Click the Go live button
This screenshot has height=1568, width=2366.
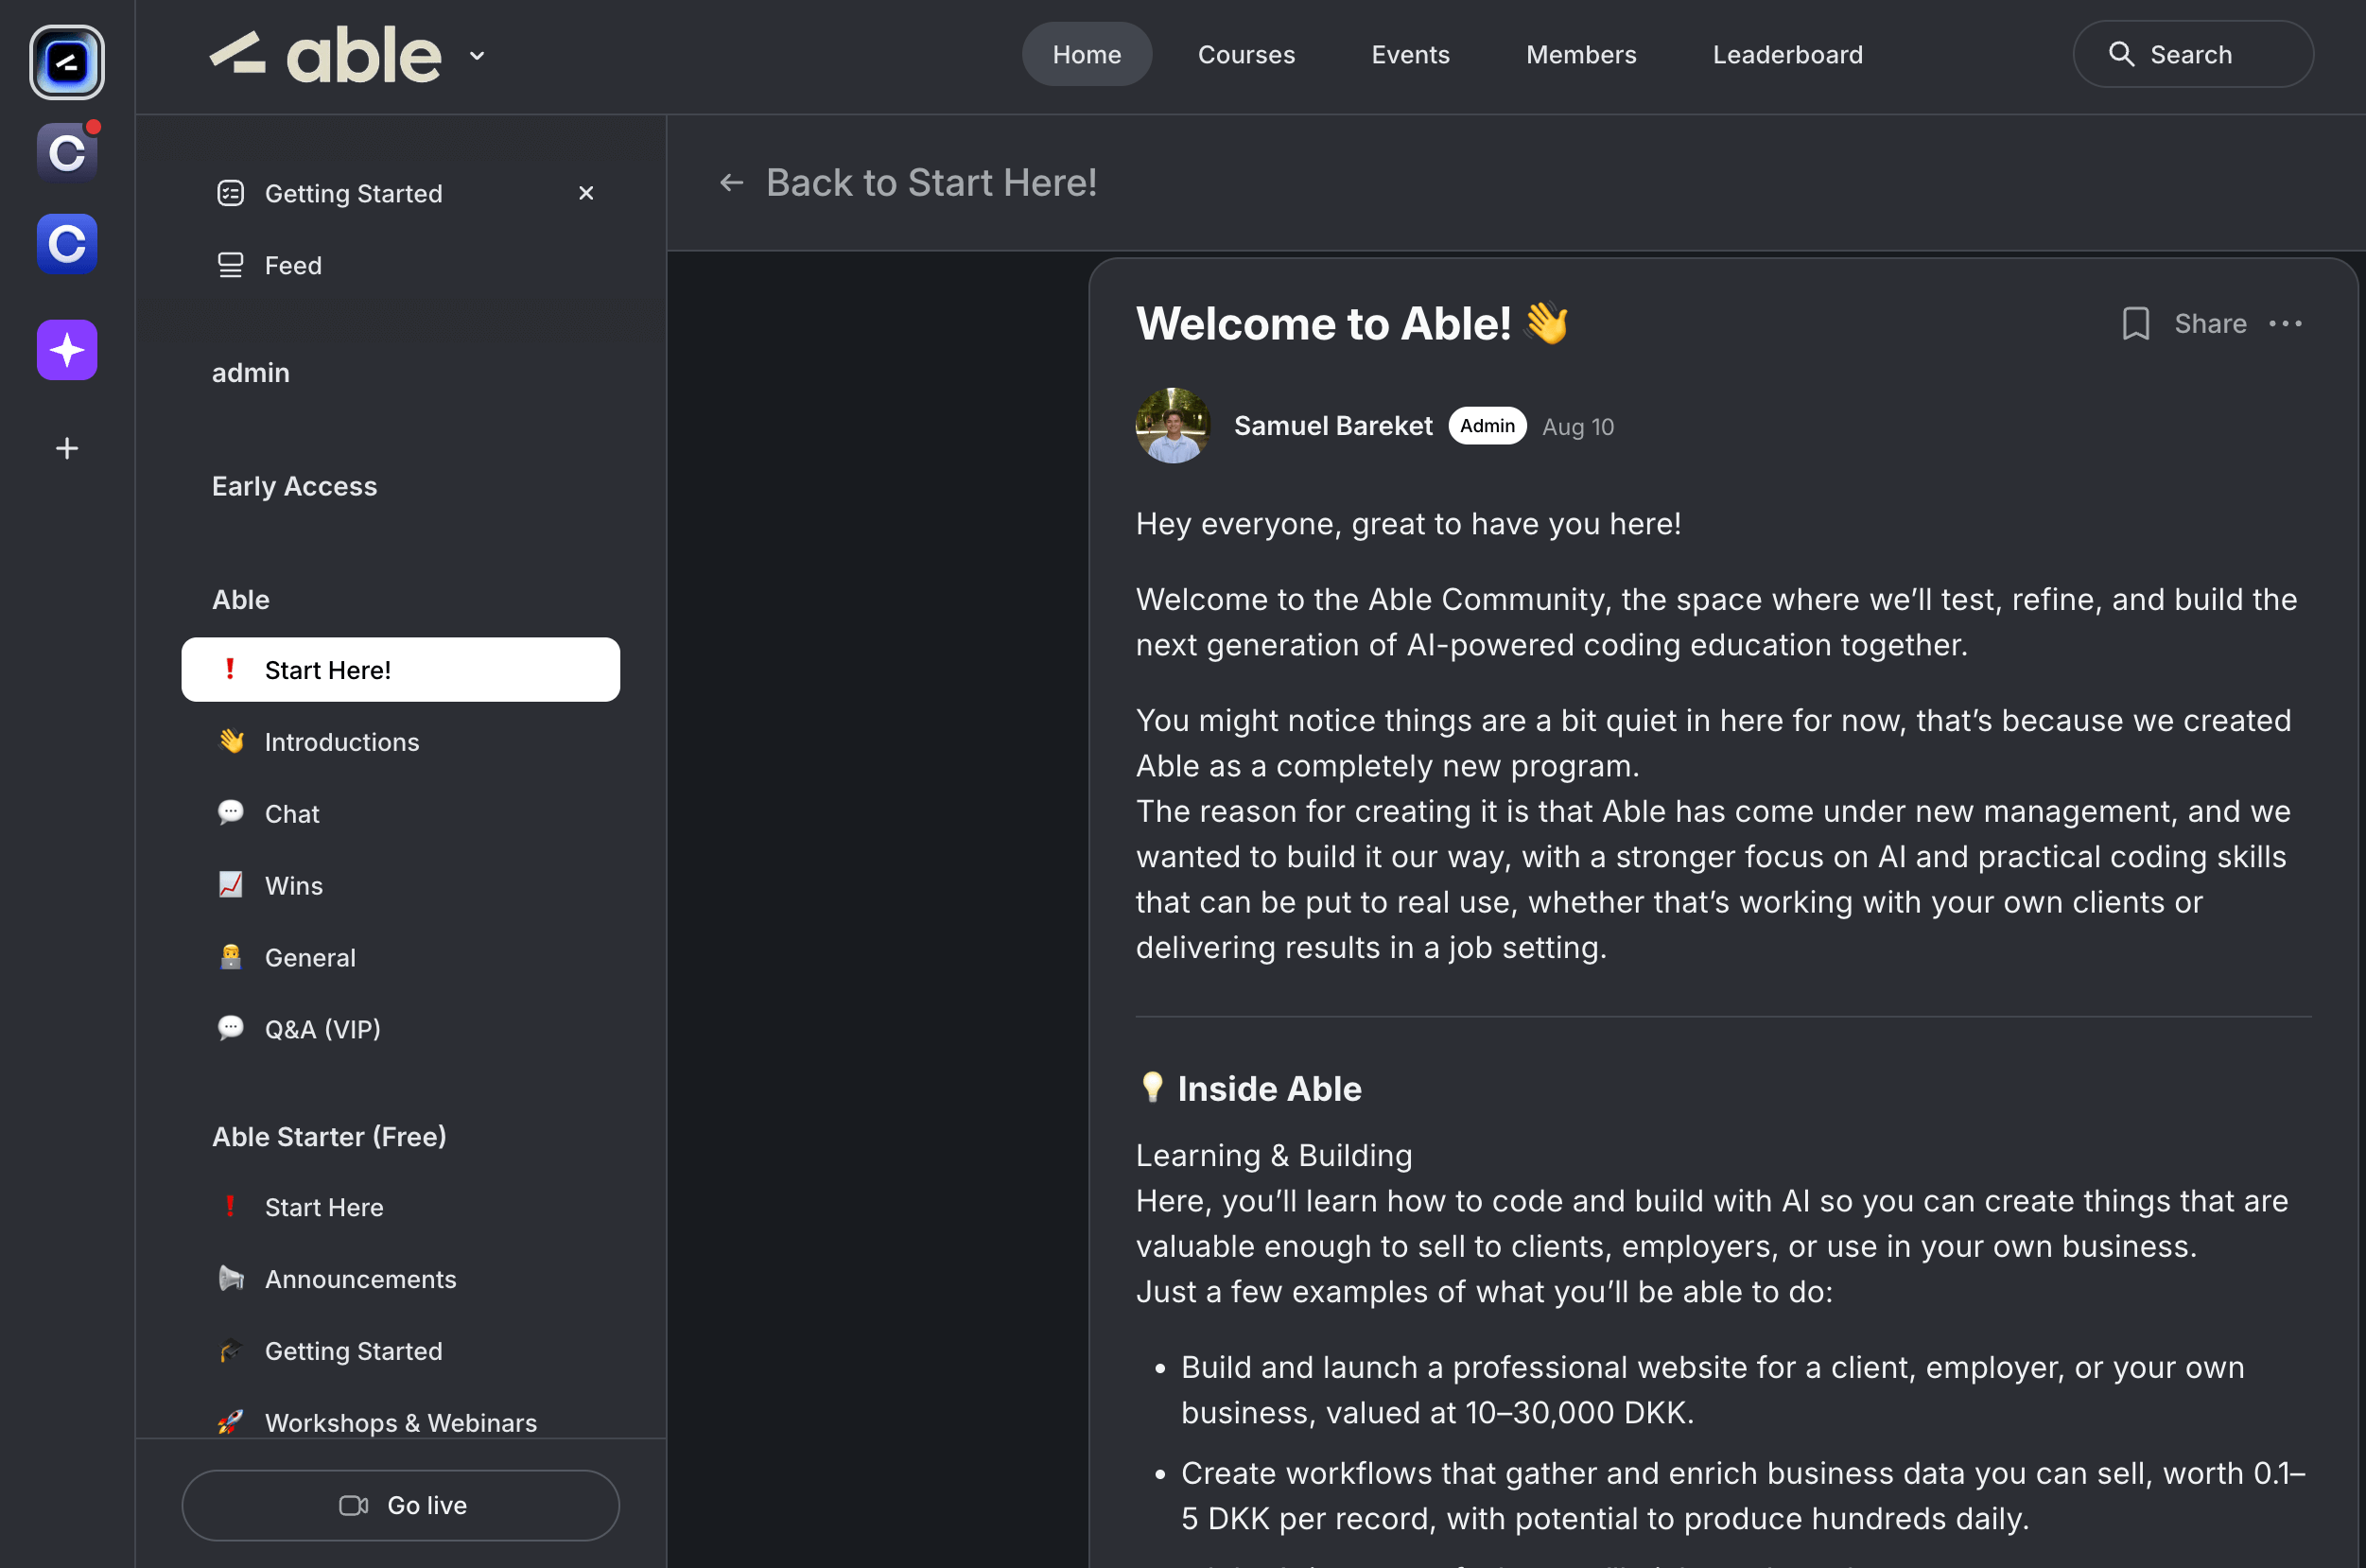pos(400,1504)
